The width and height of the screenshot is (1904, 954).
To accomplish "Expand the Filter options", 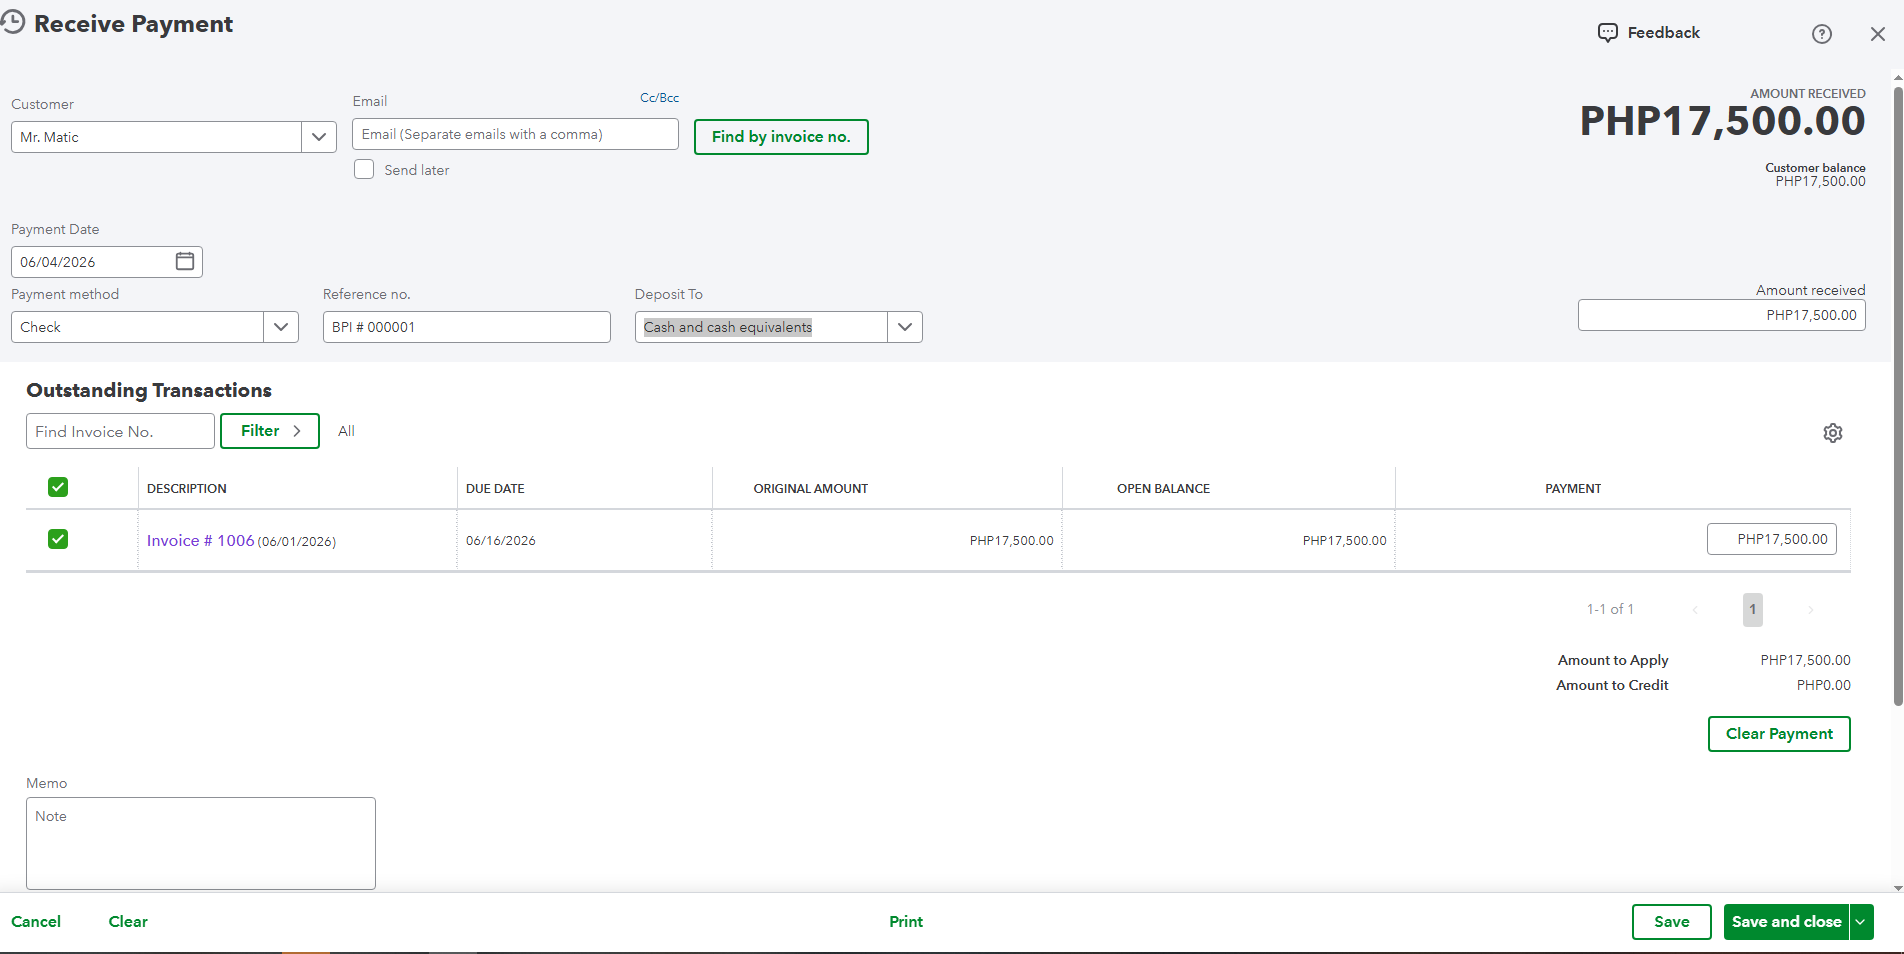I will pyautogui.click(x=270, y=431).
